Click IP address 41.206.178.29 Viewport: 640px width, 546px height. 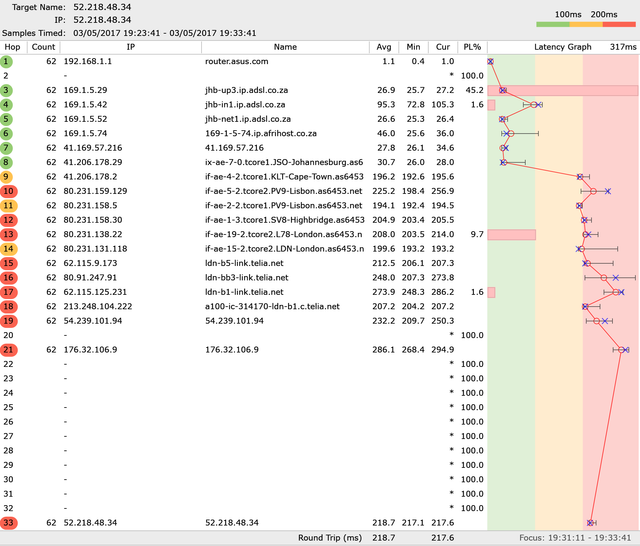[x=93, y=162]
